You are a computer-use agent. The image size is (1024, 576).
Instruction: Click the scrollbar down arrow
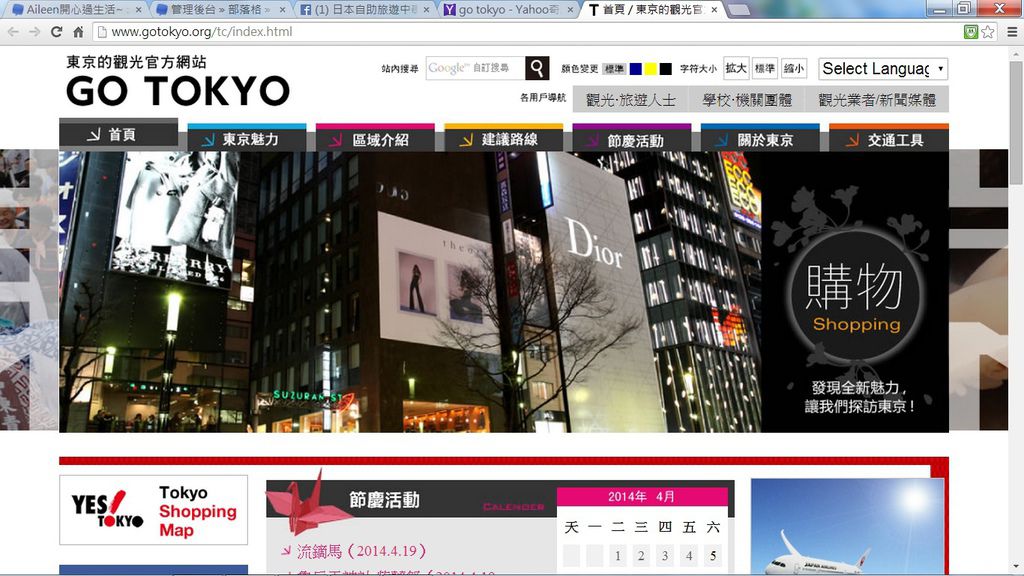1016,566
